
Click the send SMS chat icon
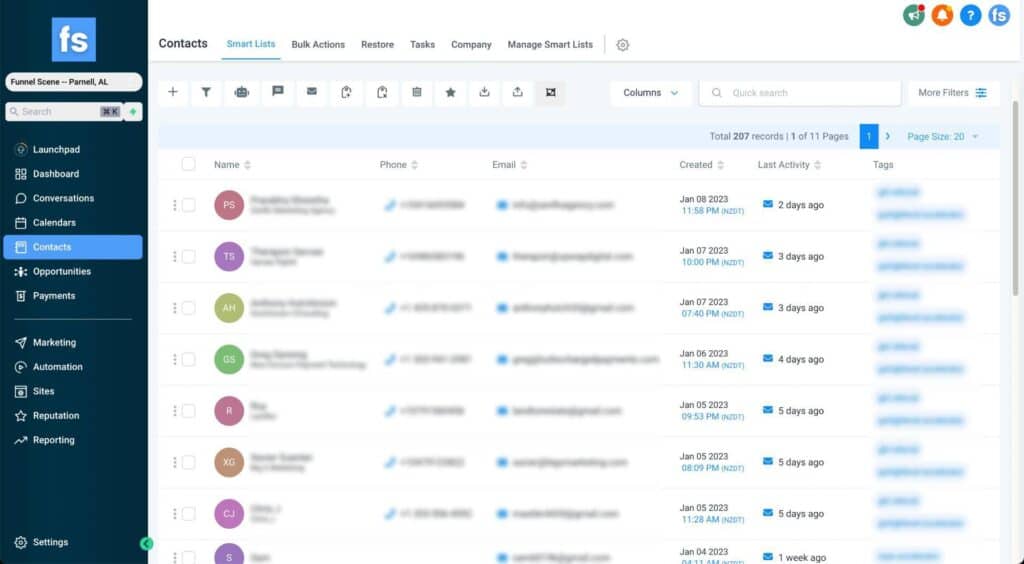(x=277, y=92)
